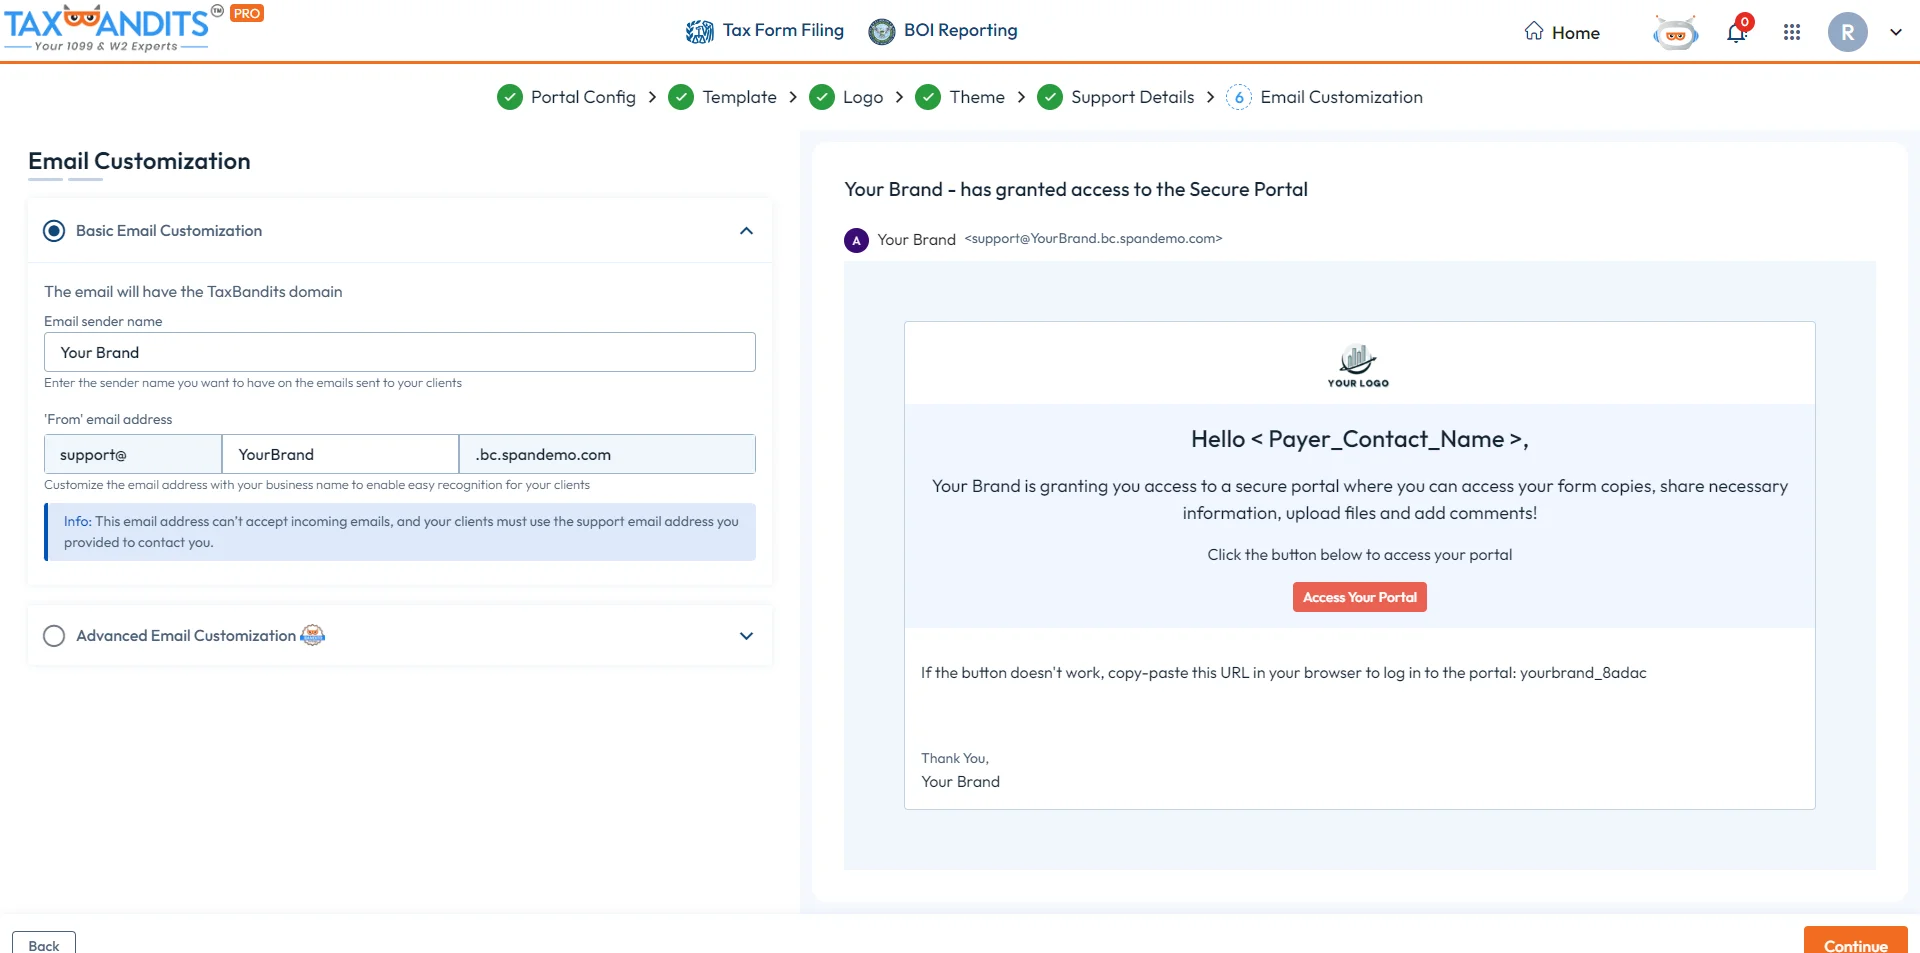
Task: Click the Info note about incoming emails
Action: (400, 532)
